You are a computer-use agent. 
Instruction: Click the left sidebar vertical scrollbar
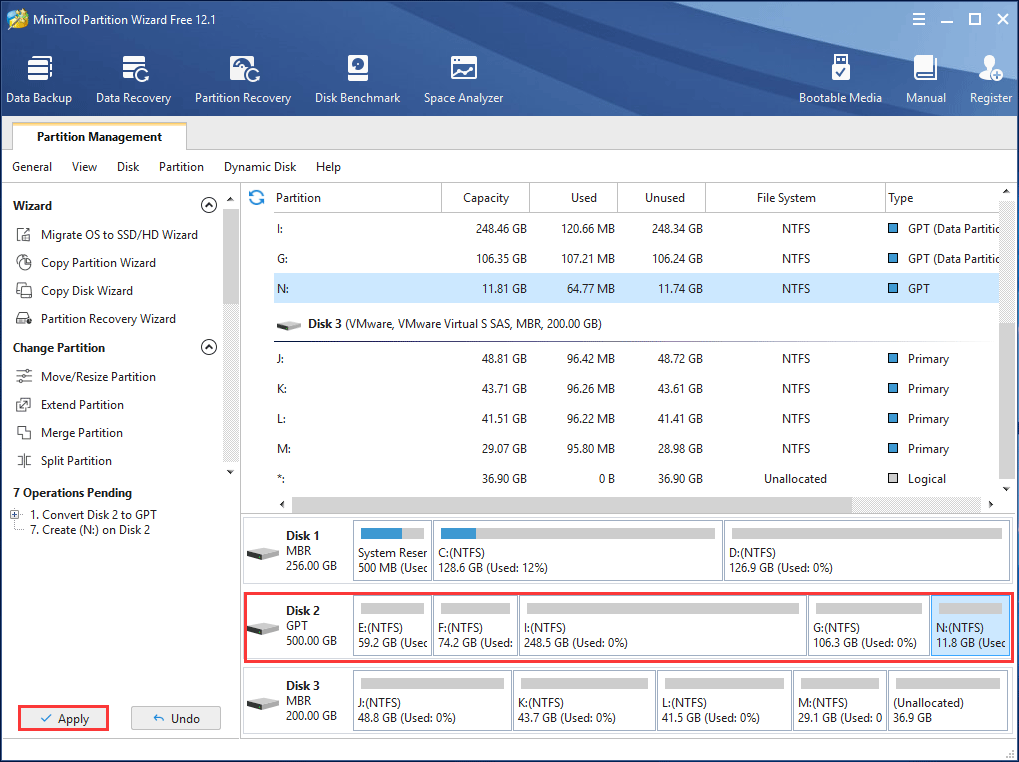(230, 257)
